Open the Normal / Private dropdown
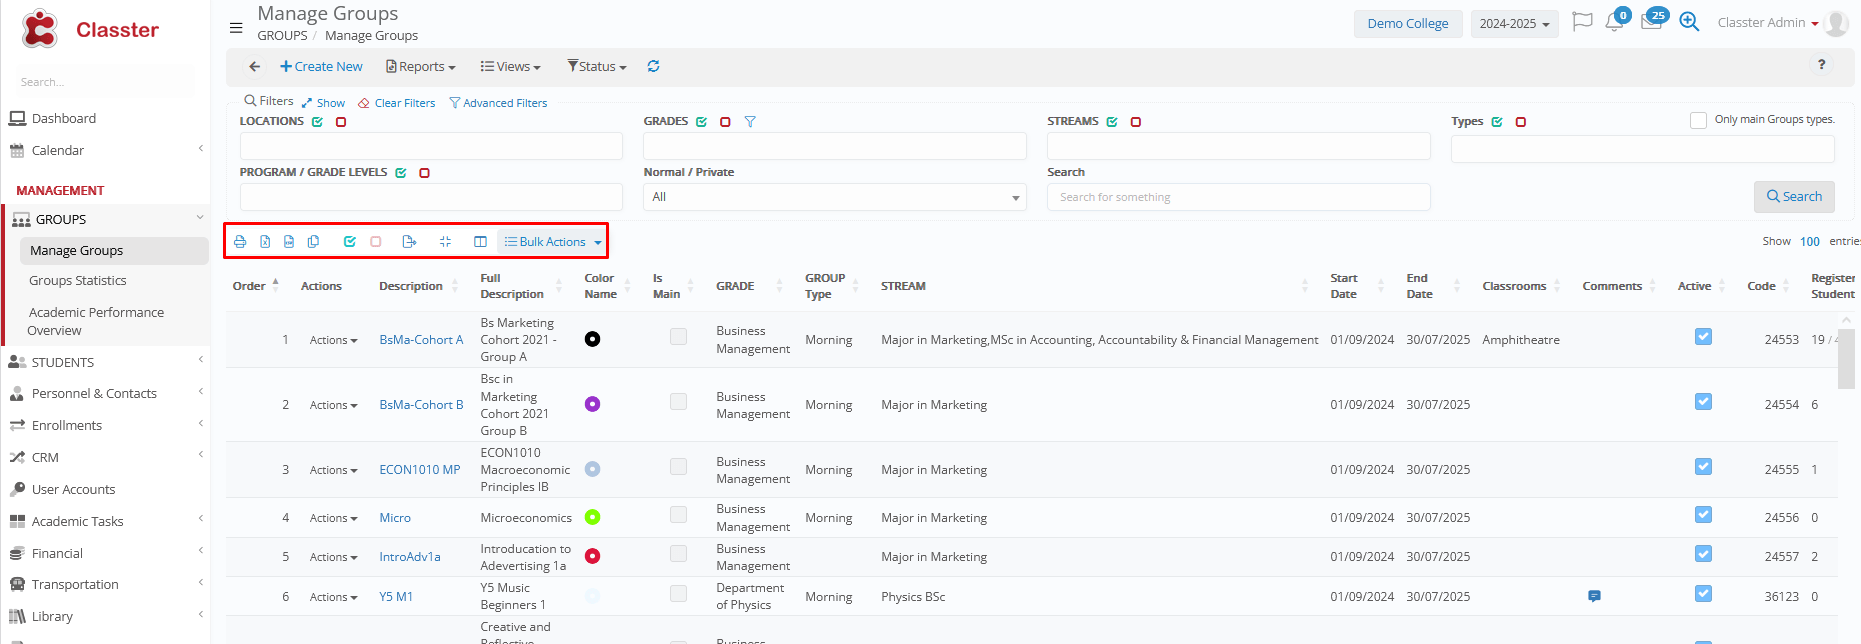1861x644 pixels. tap(834, 197)
